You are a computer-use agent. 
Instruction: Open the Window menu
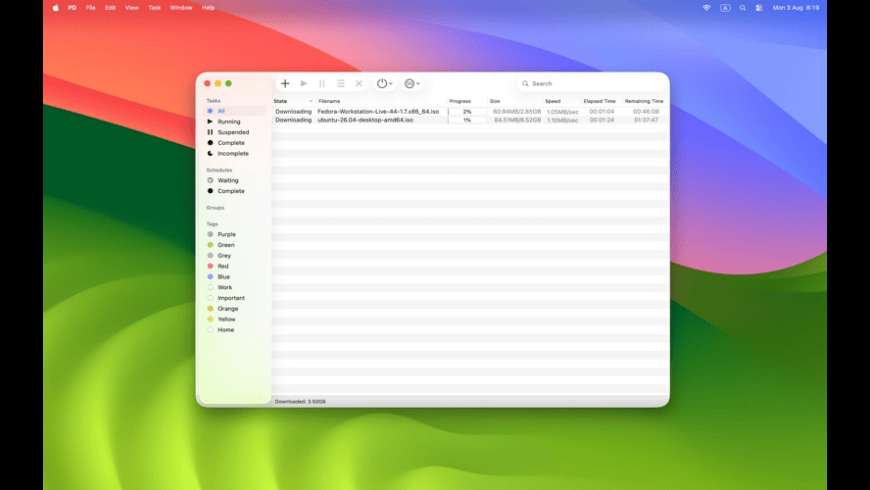click(x=181, y=8)
